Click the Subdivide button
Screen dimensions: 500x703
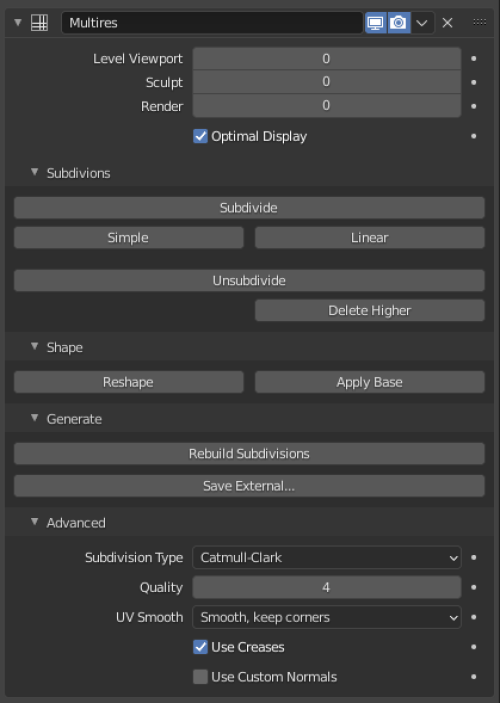coord(249,208)
